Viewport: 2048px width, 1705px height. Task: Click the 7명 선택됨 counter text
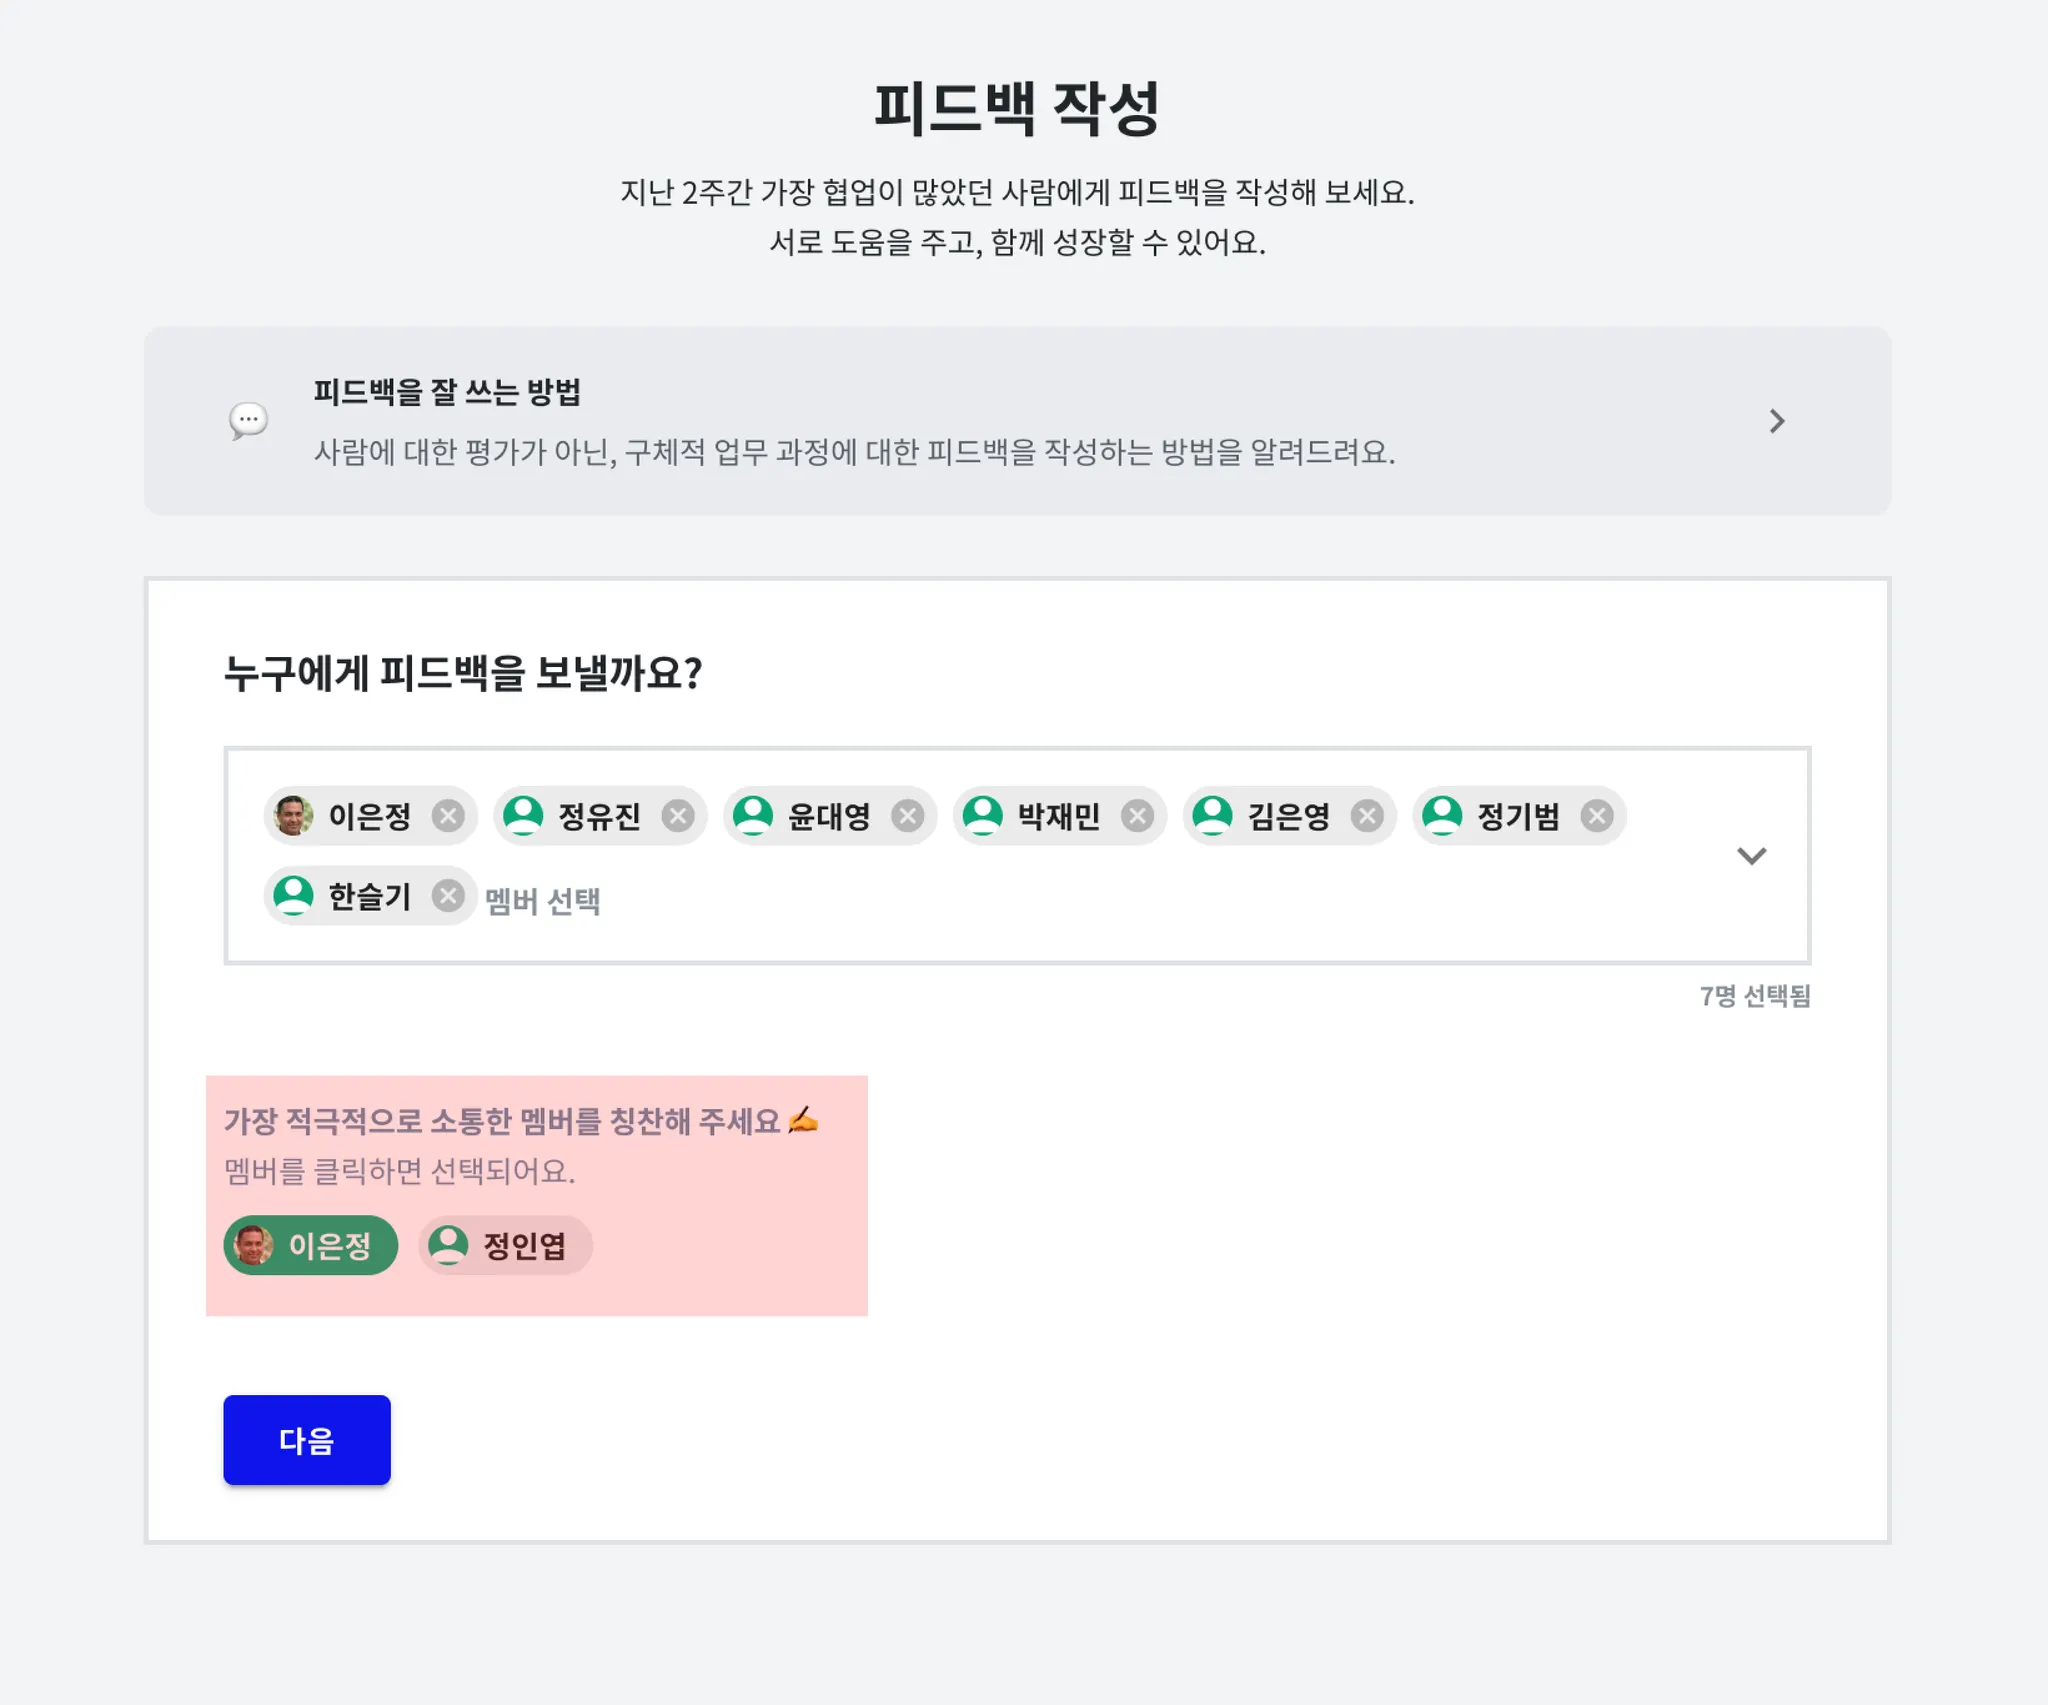pyautogui.click(x=1755, y=996)
